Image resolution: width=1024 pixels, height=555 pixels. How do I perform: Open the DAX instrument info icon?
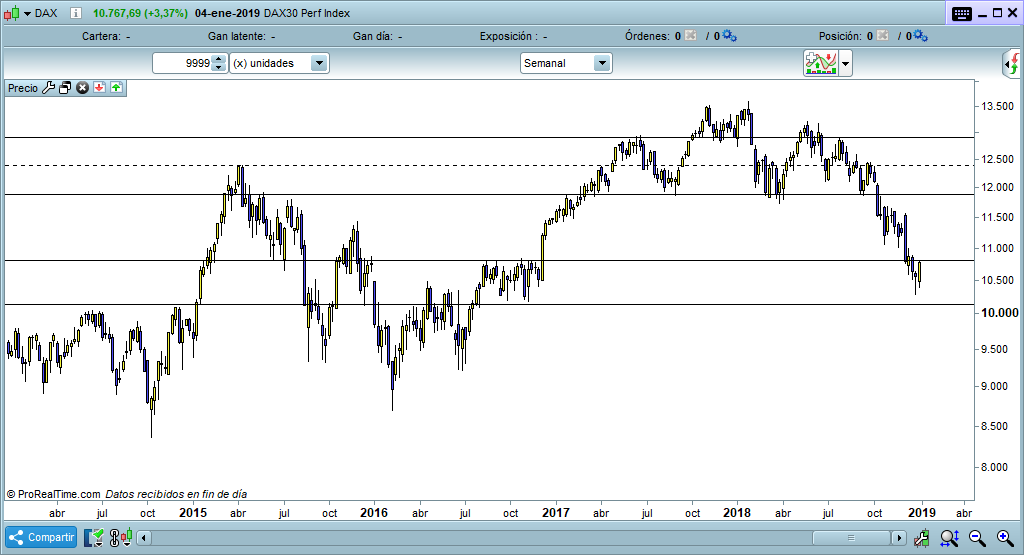[76, 13]
